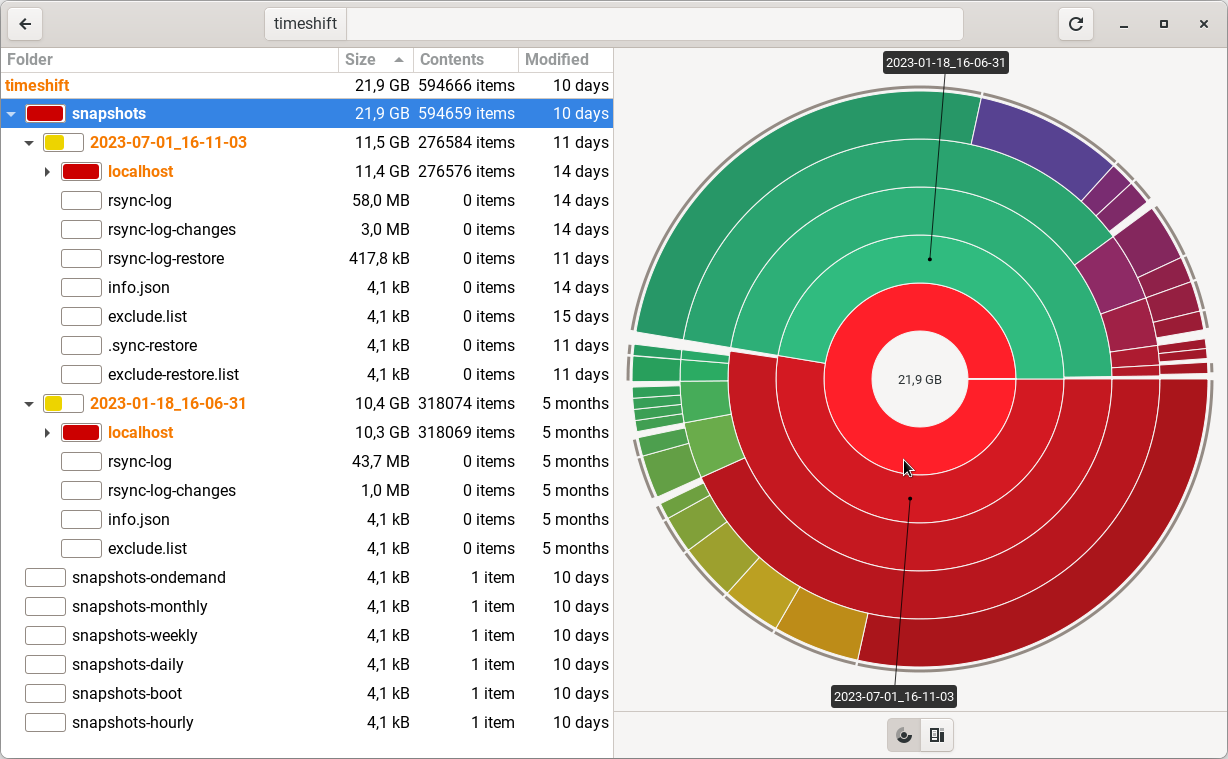Expand localhost with 10,3 GB size
The width and height of the screenshot is (1228, 759).
[x=47, y=433]
